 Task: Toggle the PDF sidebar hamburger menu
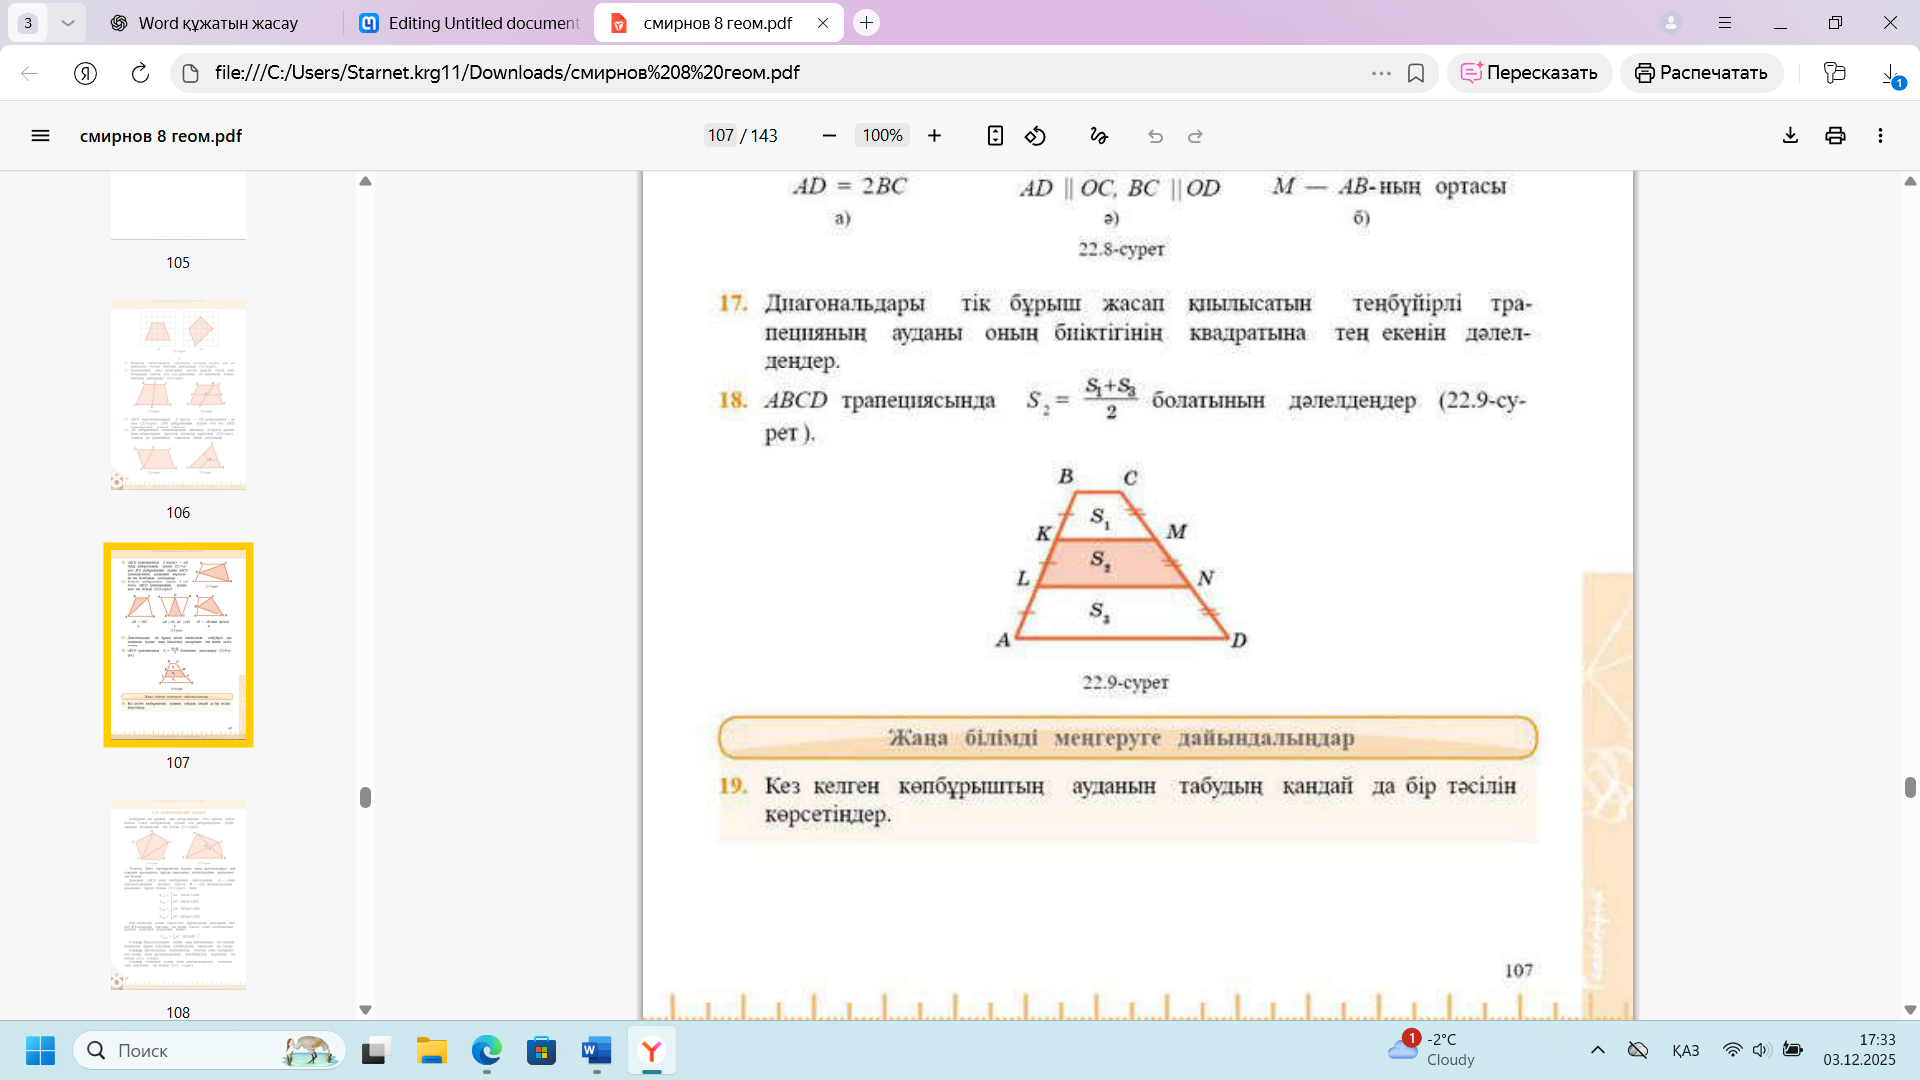40,136
